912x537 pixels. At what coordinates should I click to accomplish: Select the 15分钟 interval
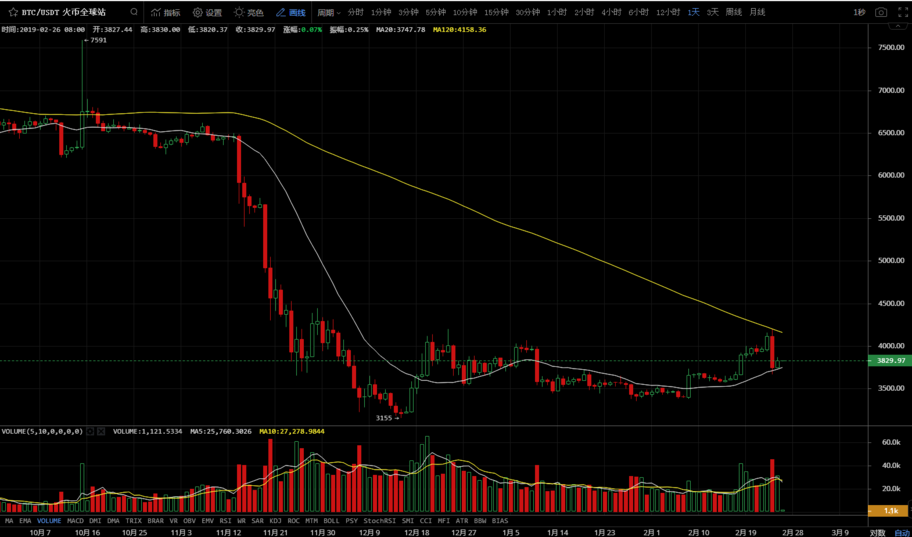click(x=496, y=13)
